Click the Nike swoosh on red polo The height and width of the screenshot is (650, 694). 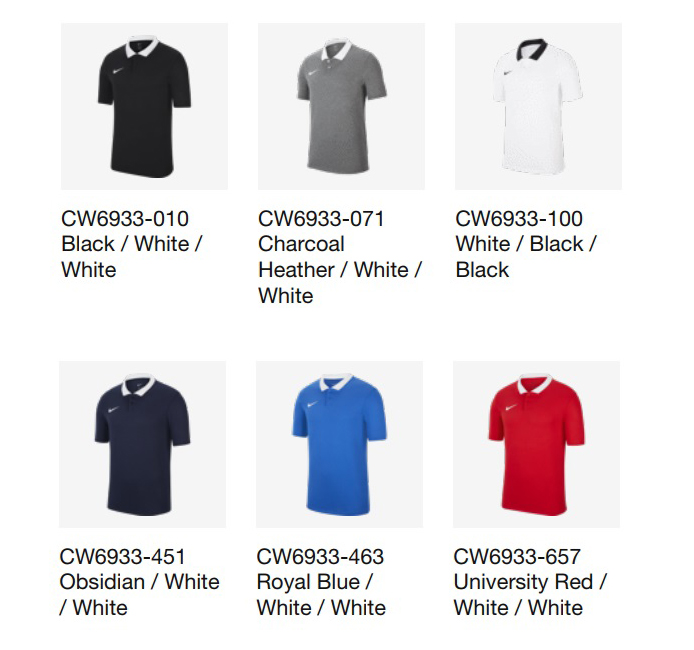point(511,407)
